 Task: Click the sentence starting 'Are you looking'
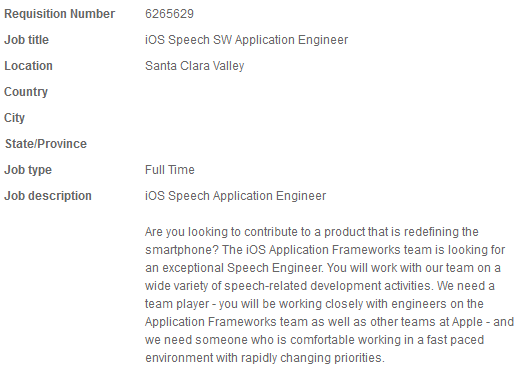tap(312, 241)
